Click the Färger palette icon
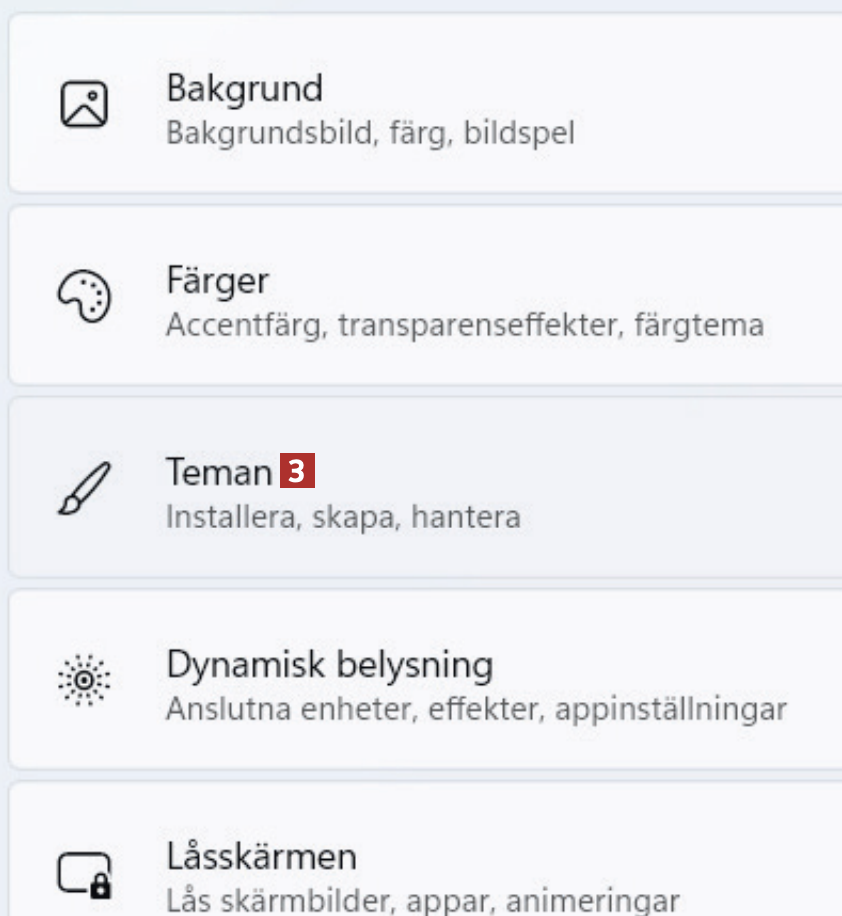Screen dimensions: 842x916 (x=84, y=297)
